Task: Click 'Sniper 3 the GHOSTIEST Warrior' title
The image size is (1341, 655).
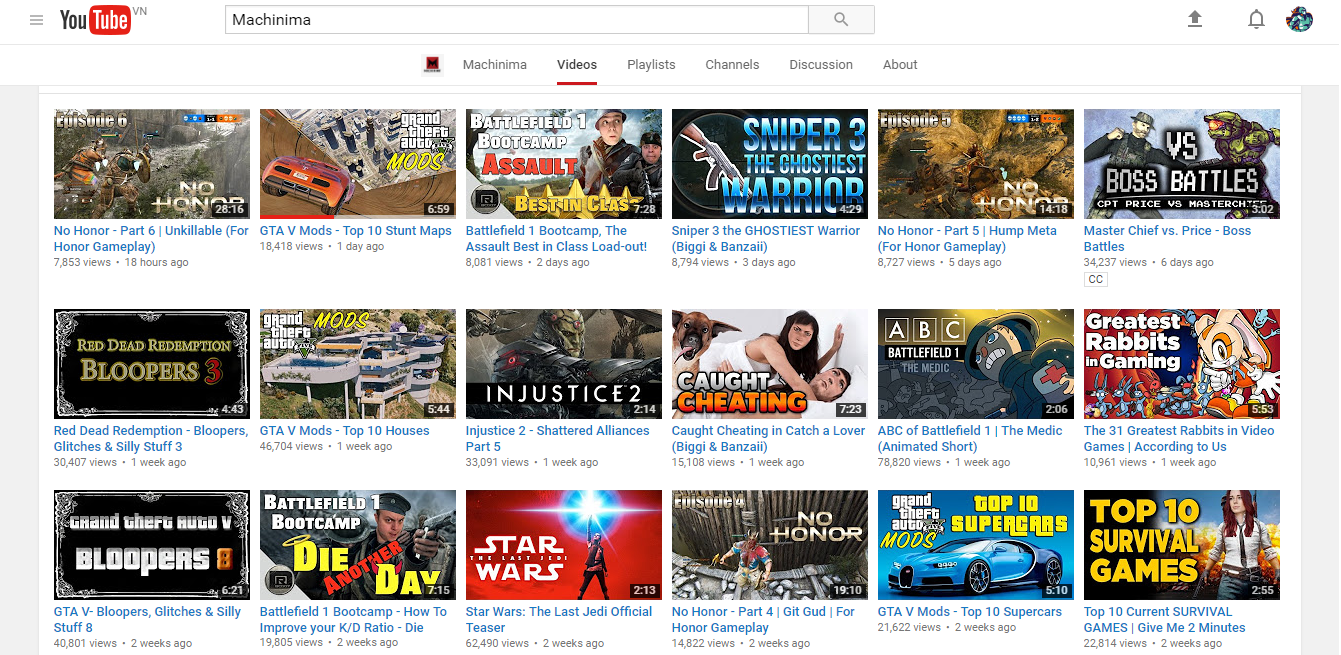Action: (766, 238)
